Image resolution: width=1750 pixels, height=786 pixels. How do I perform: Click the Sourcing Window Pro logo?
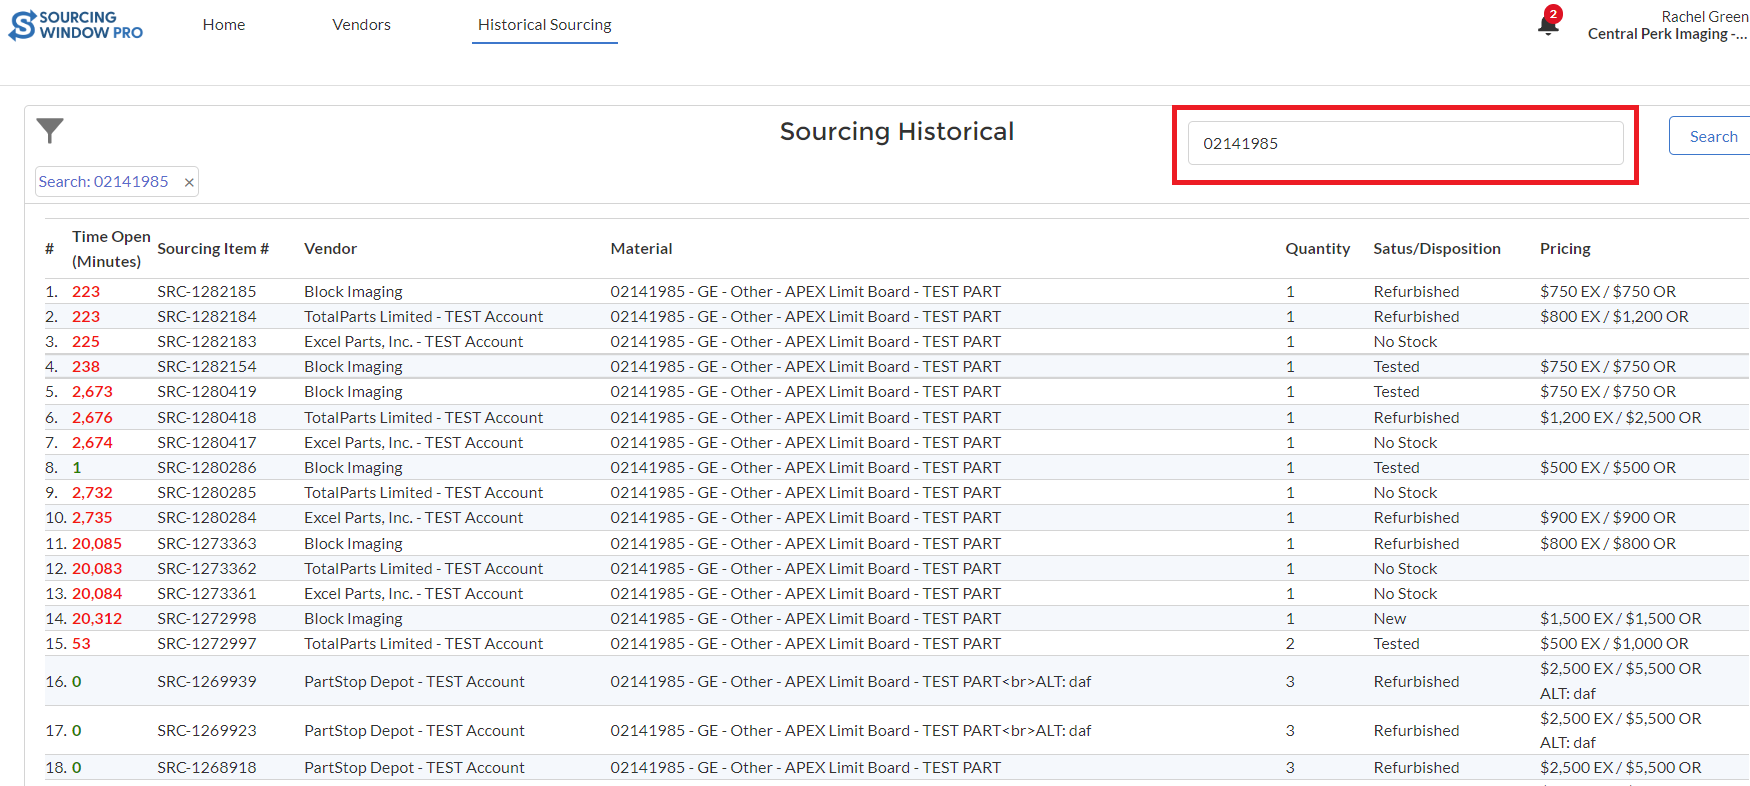click(76, 25)
